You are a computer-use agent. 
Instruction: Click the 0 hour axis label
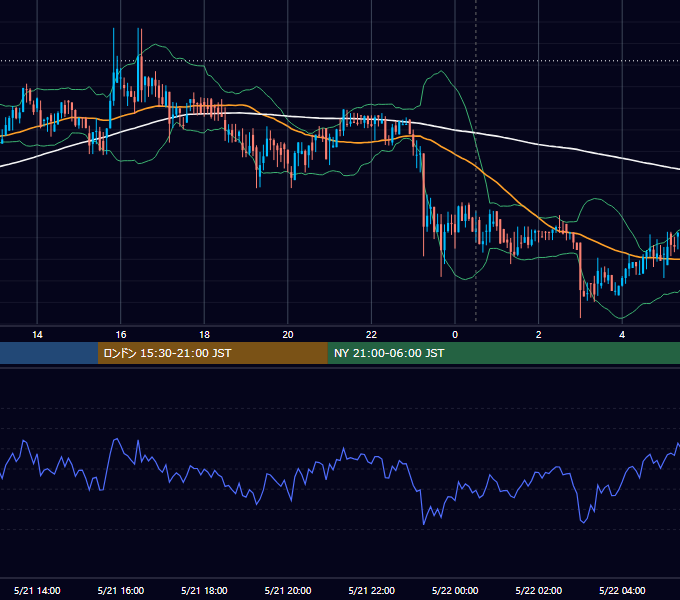point(455,335)
